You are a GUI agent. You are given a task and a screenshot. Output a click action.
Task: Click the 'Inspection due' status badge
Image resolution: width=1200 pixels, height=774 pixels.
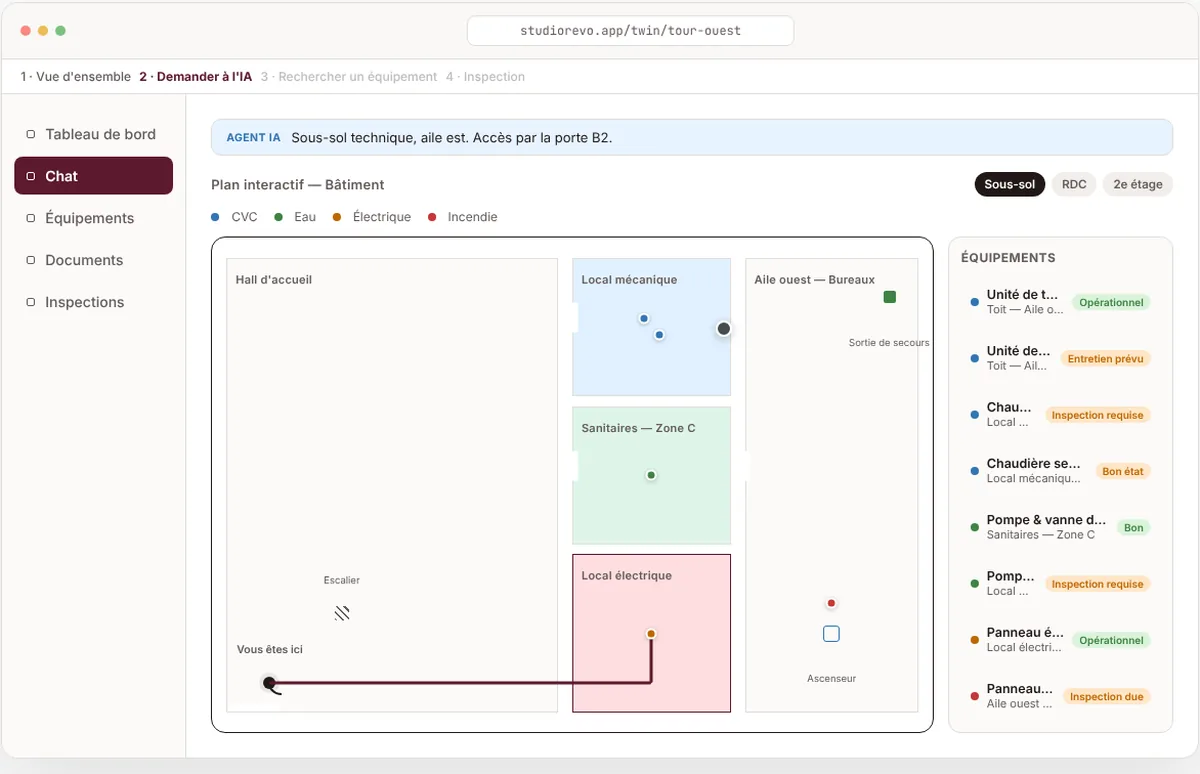click(1107, 697)
